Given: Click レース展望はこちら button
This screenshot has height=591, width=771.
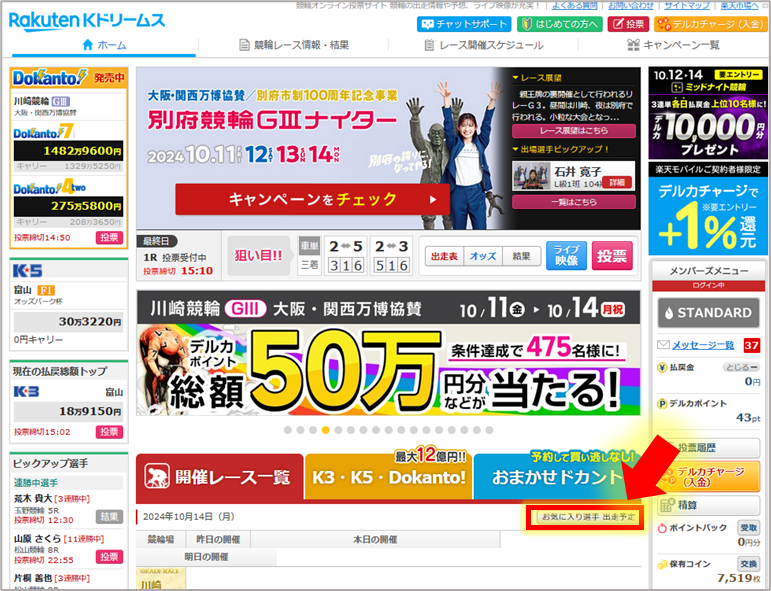Looking at the screenshot, I should [x=573, y=131].
